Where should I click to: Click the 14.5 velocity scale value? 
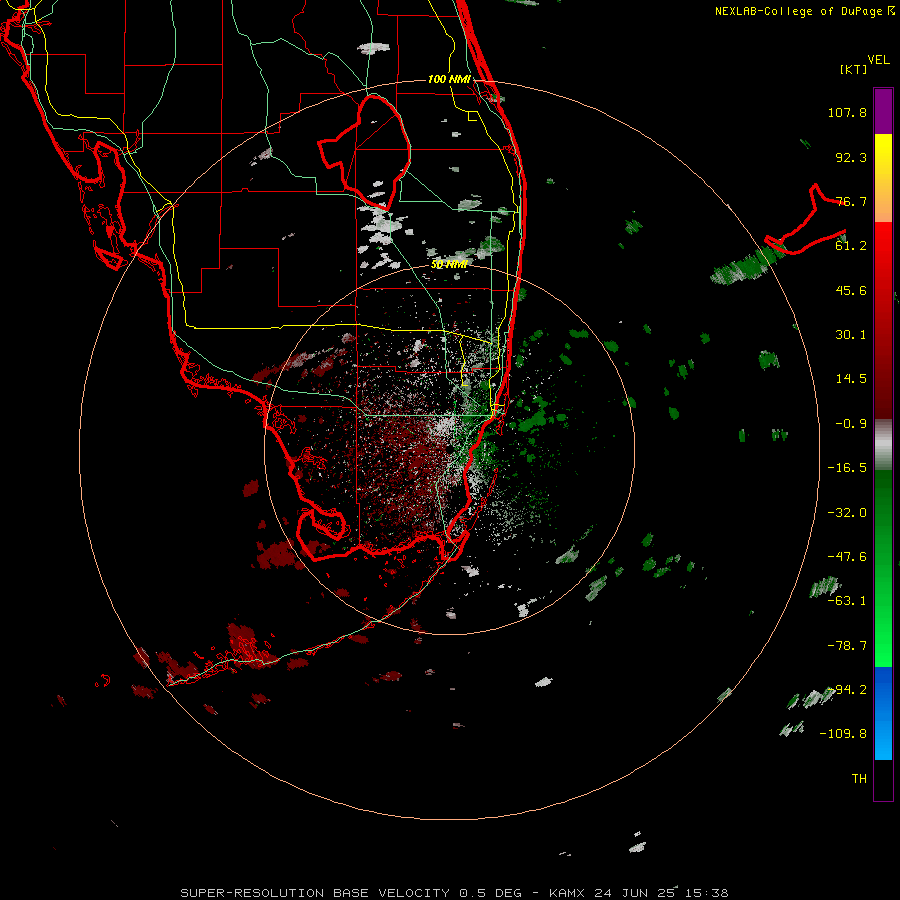(x=851, y=379)
